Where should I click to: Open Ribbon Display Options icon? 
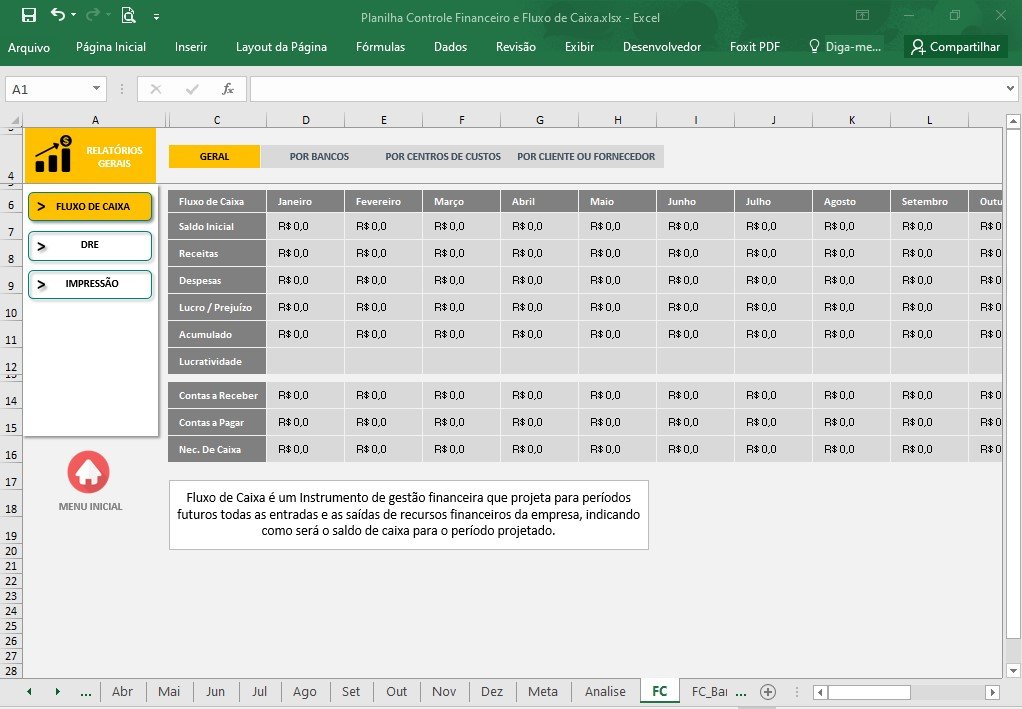coord(862,15)
